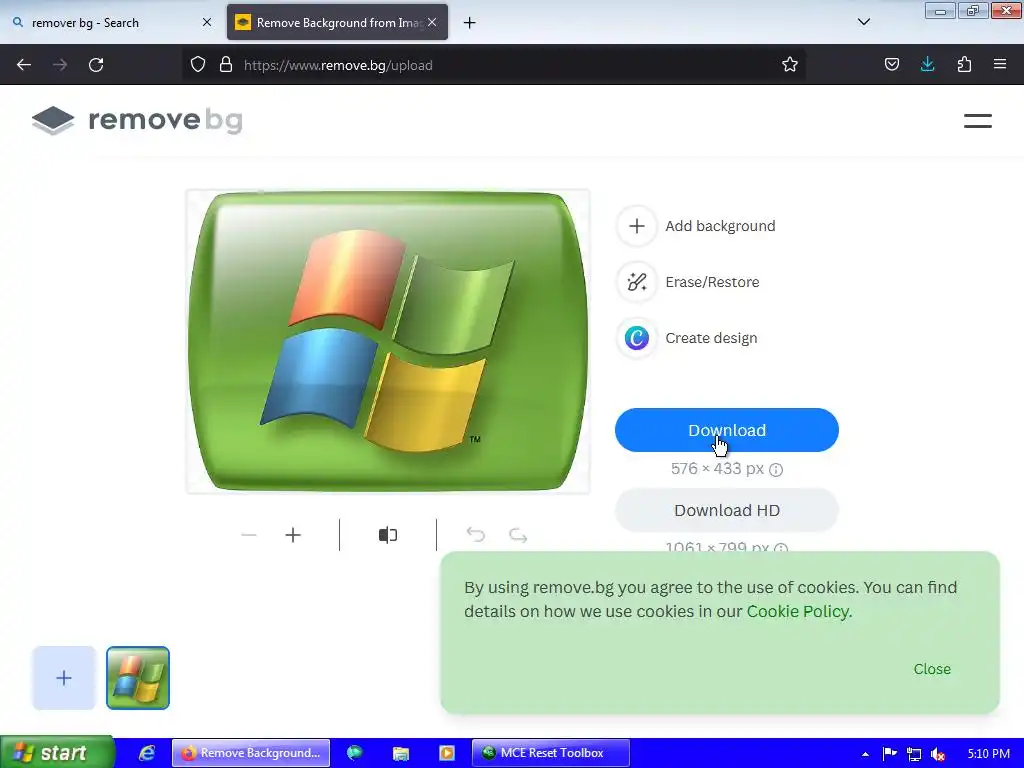The width and height of the screenshot is (1024, 768).
Task: Launch Internet Explorer from taskbar
Action: pyautogui.click(x=147, y=753)
